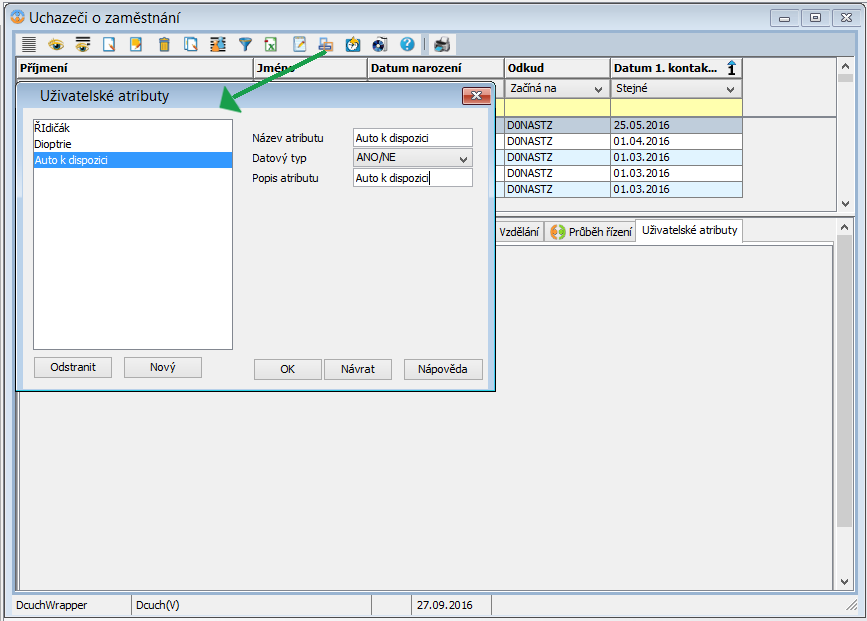Export to Excel via toolbar icon
Viewport: 867px width, 621px height.
pyautogui.click(x=271, y=45)
